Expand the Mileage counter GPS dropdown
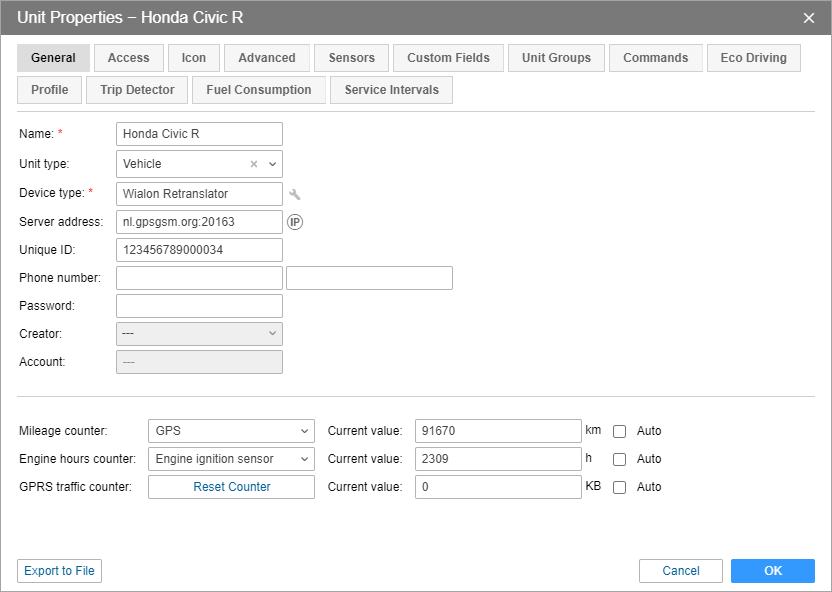 click(231, 431)
